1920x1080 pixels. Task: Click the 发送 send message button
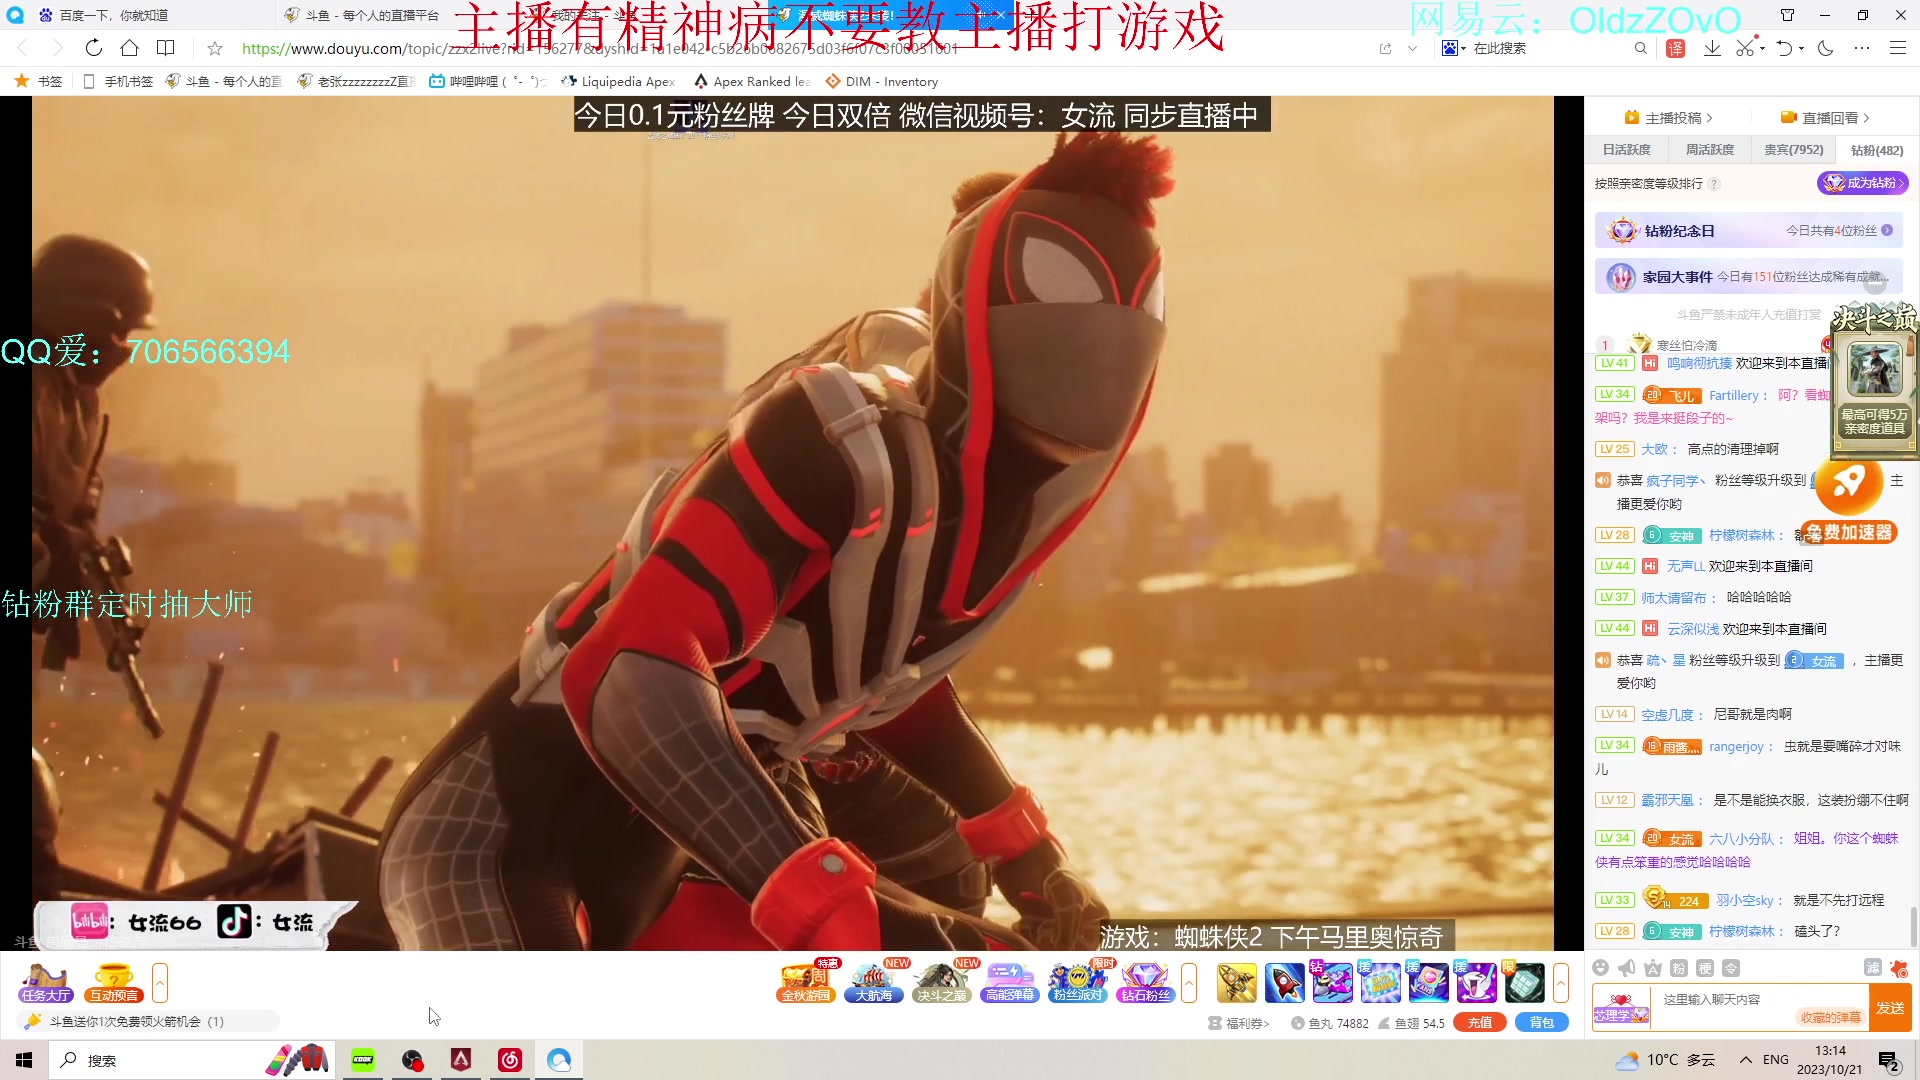tap(1890, 1008)
